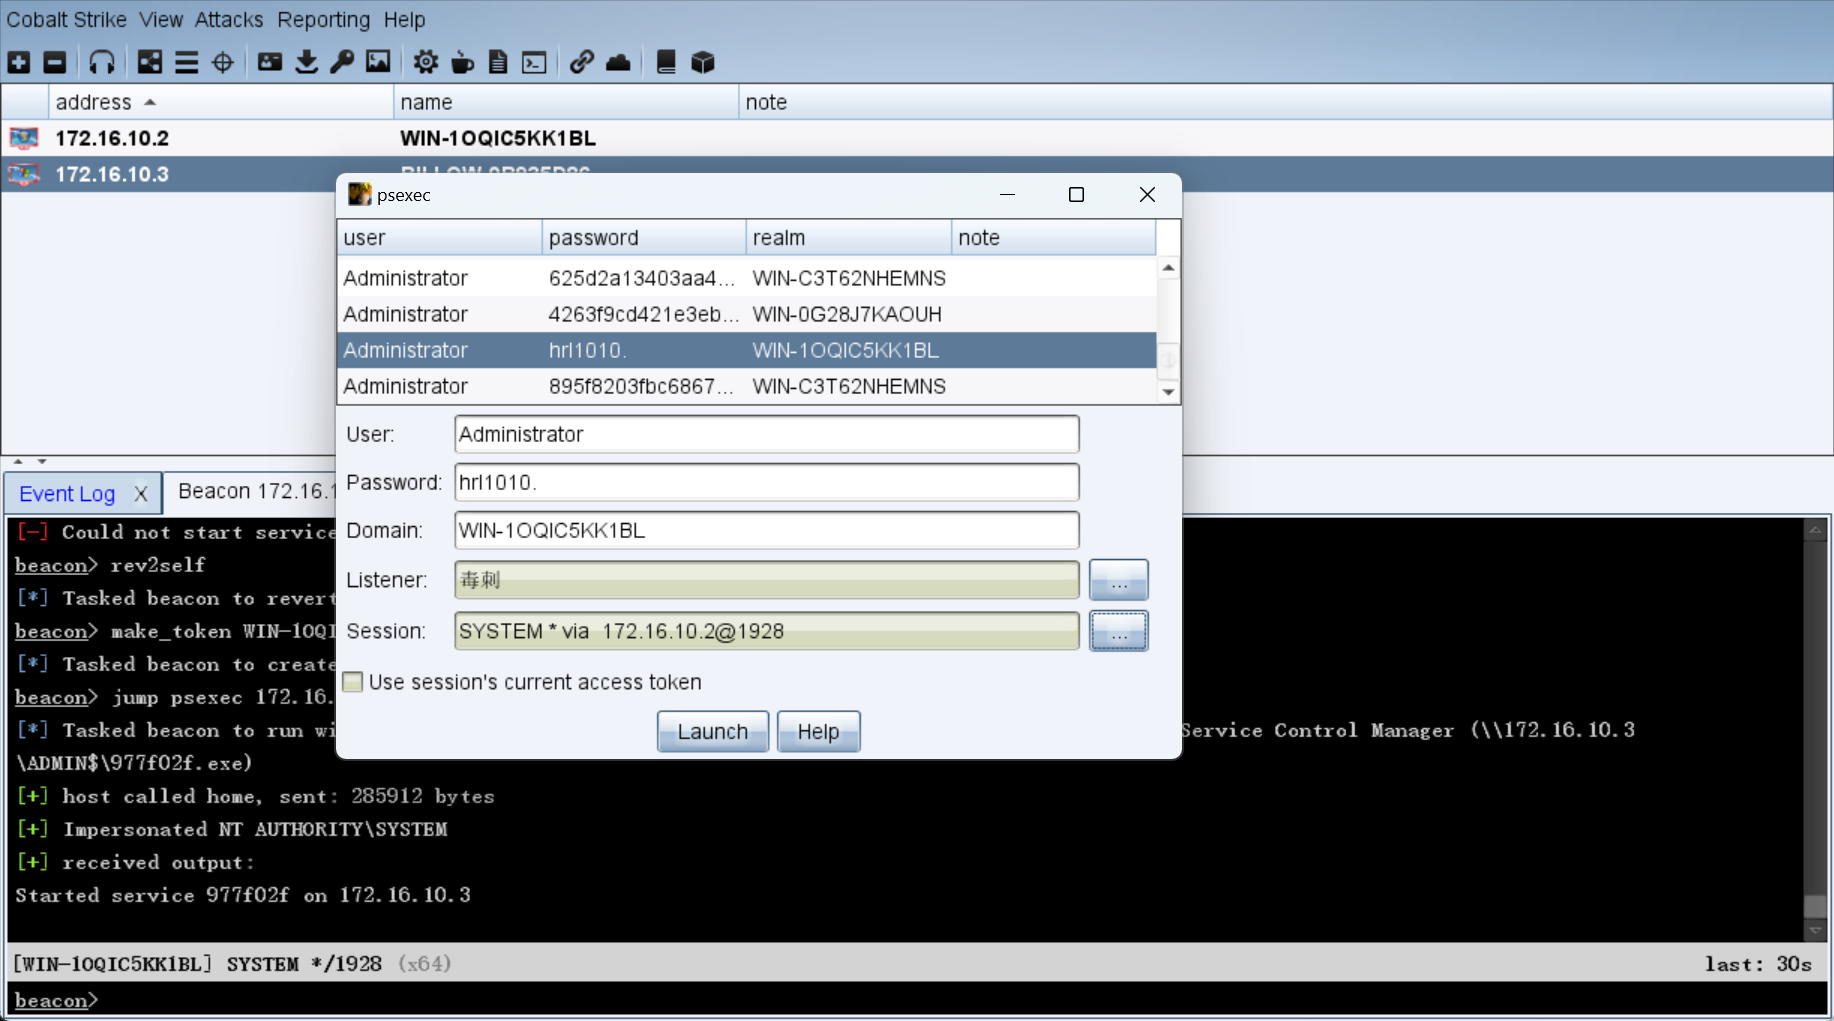This screenshot has width=1834, height=1021.
Task: Select credential row with password 895f8203fbc6867
Action: click(747, 386)
